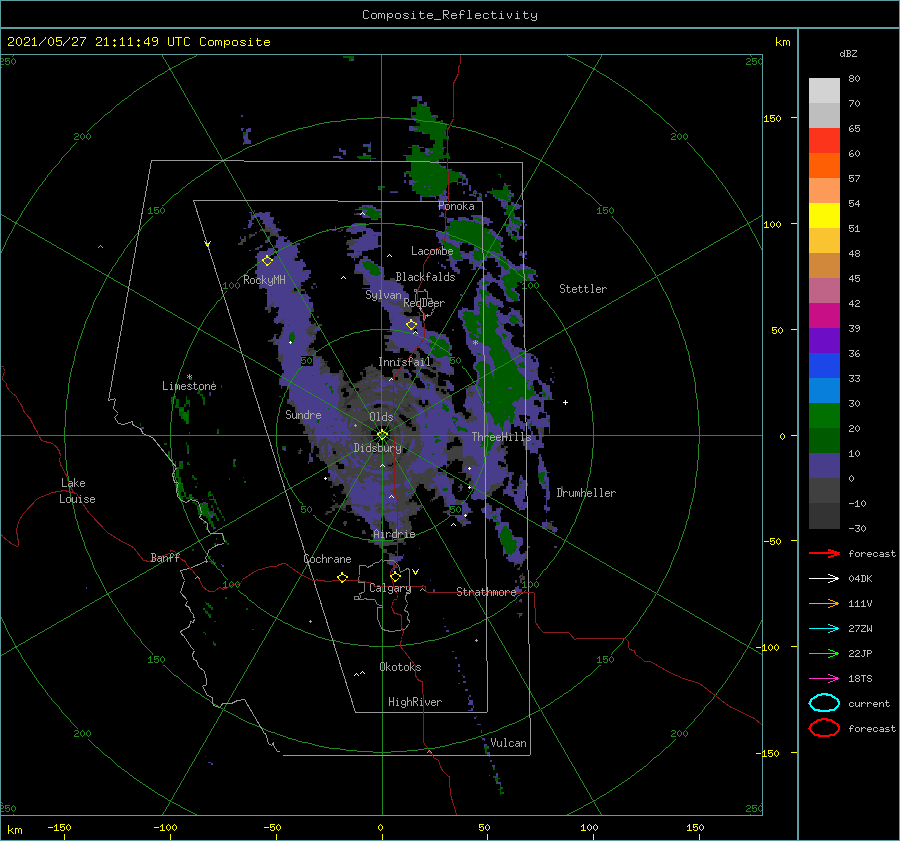Click the Lacombe city label
This screenshot has width=900, height=841.
coord(432,251)
